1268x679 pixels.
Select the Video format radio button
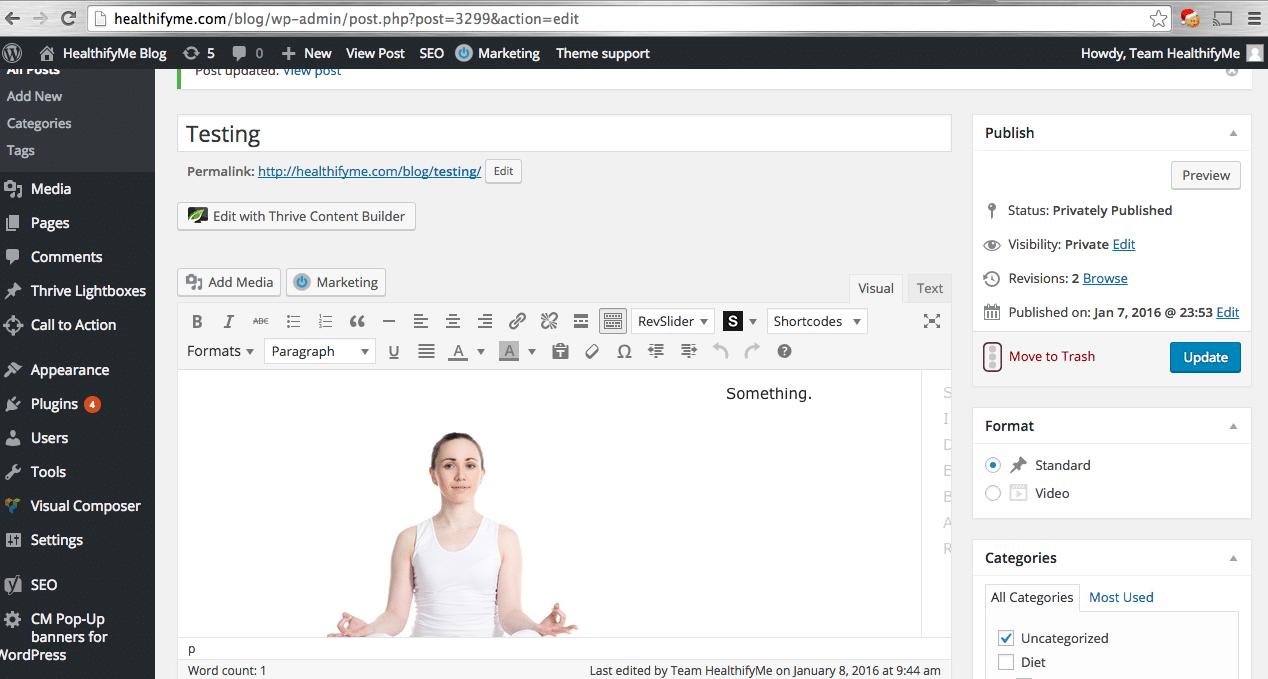tap(993, 493)
